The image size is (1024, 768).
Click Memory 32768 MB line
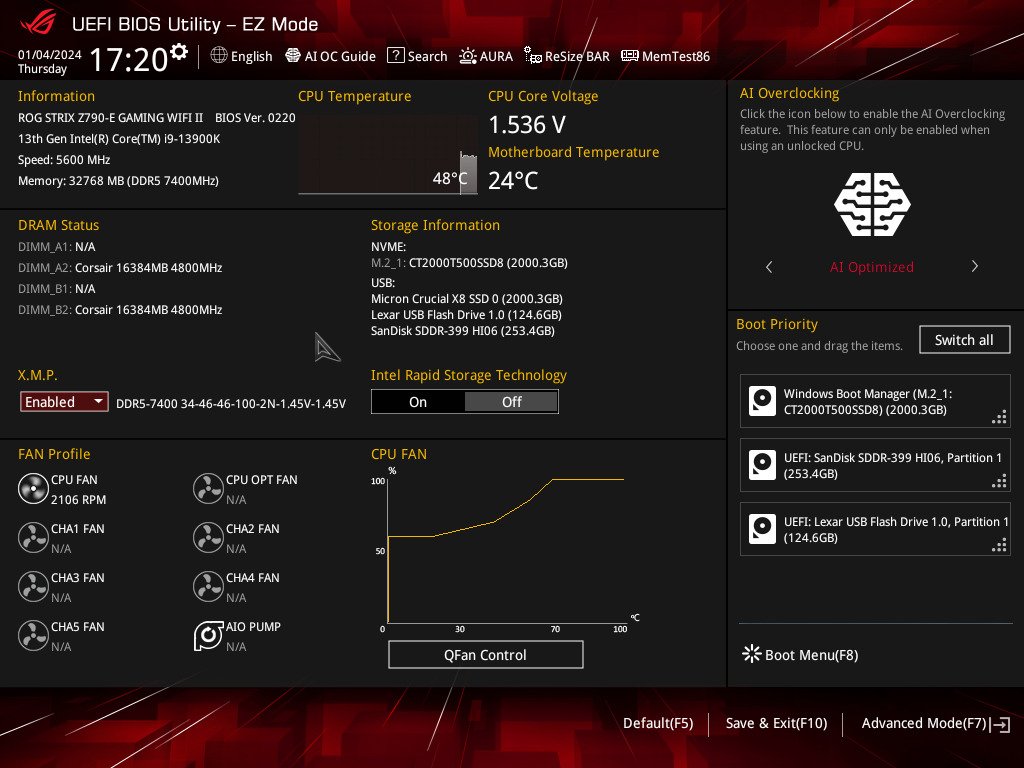(118, 181)
